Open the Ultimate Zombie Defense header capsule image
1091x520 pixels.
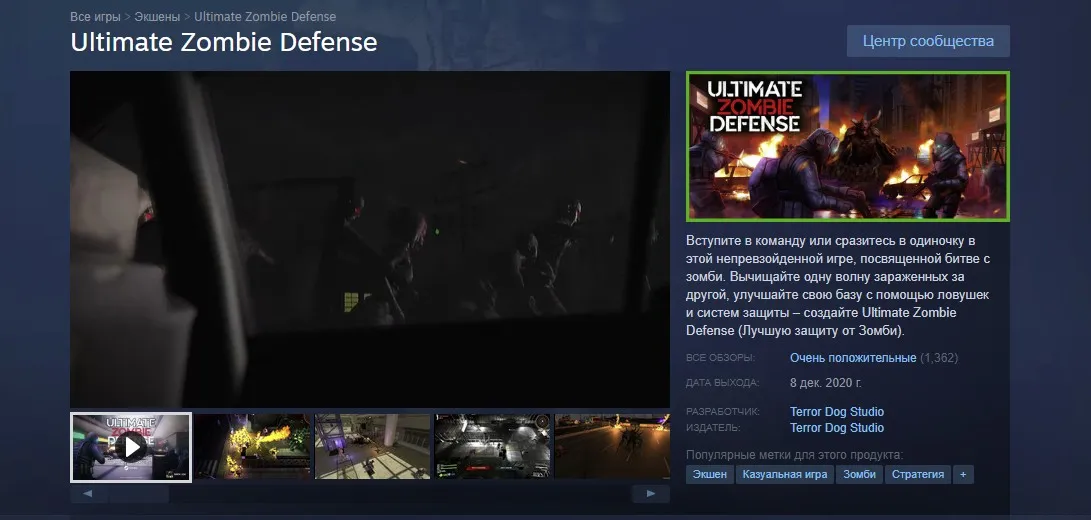(847, 146)
